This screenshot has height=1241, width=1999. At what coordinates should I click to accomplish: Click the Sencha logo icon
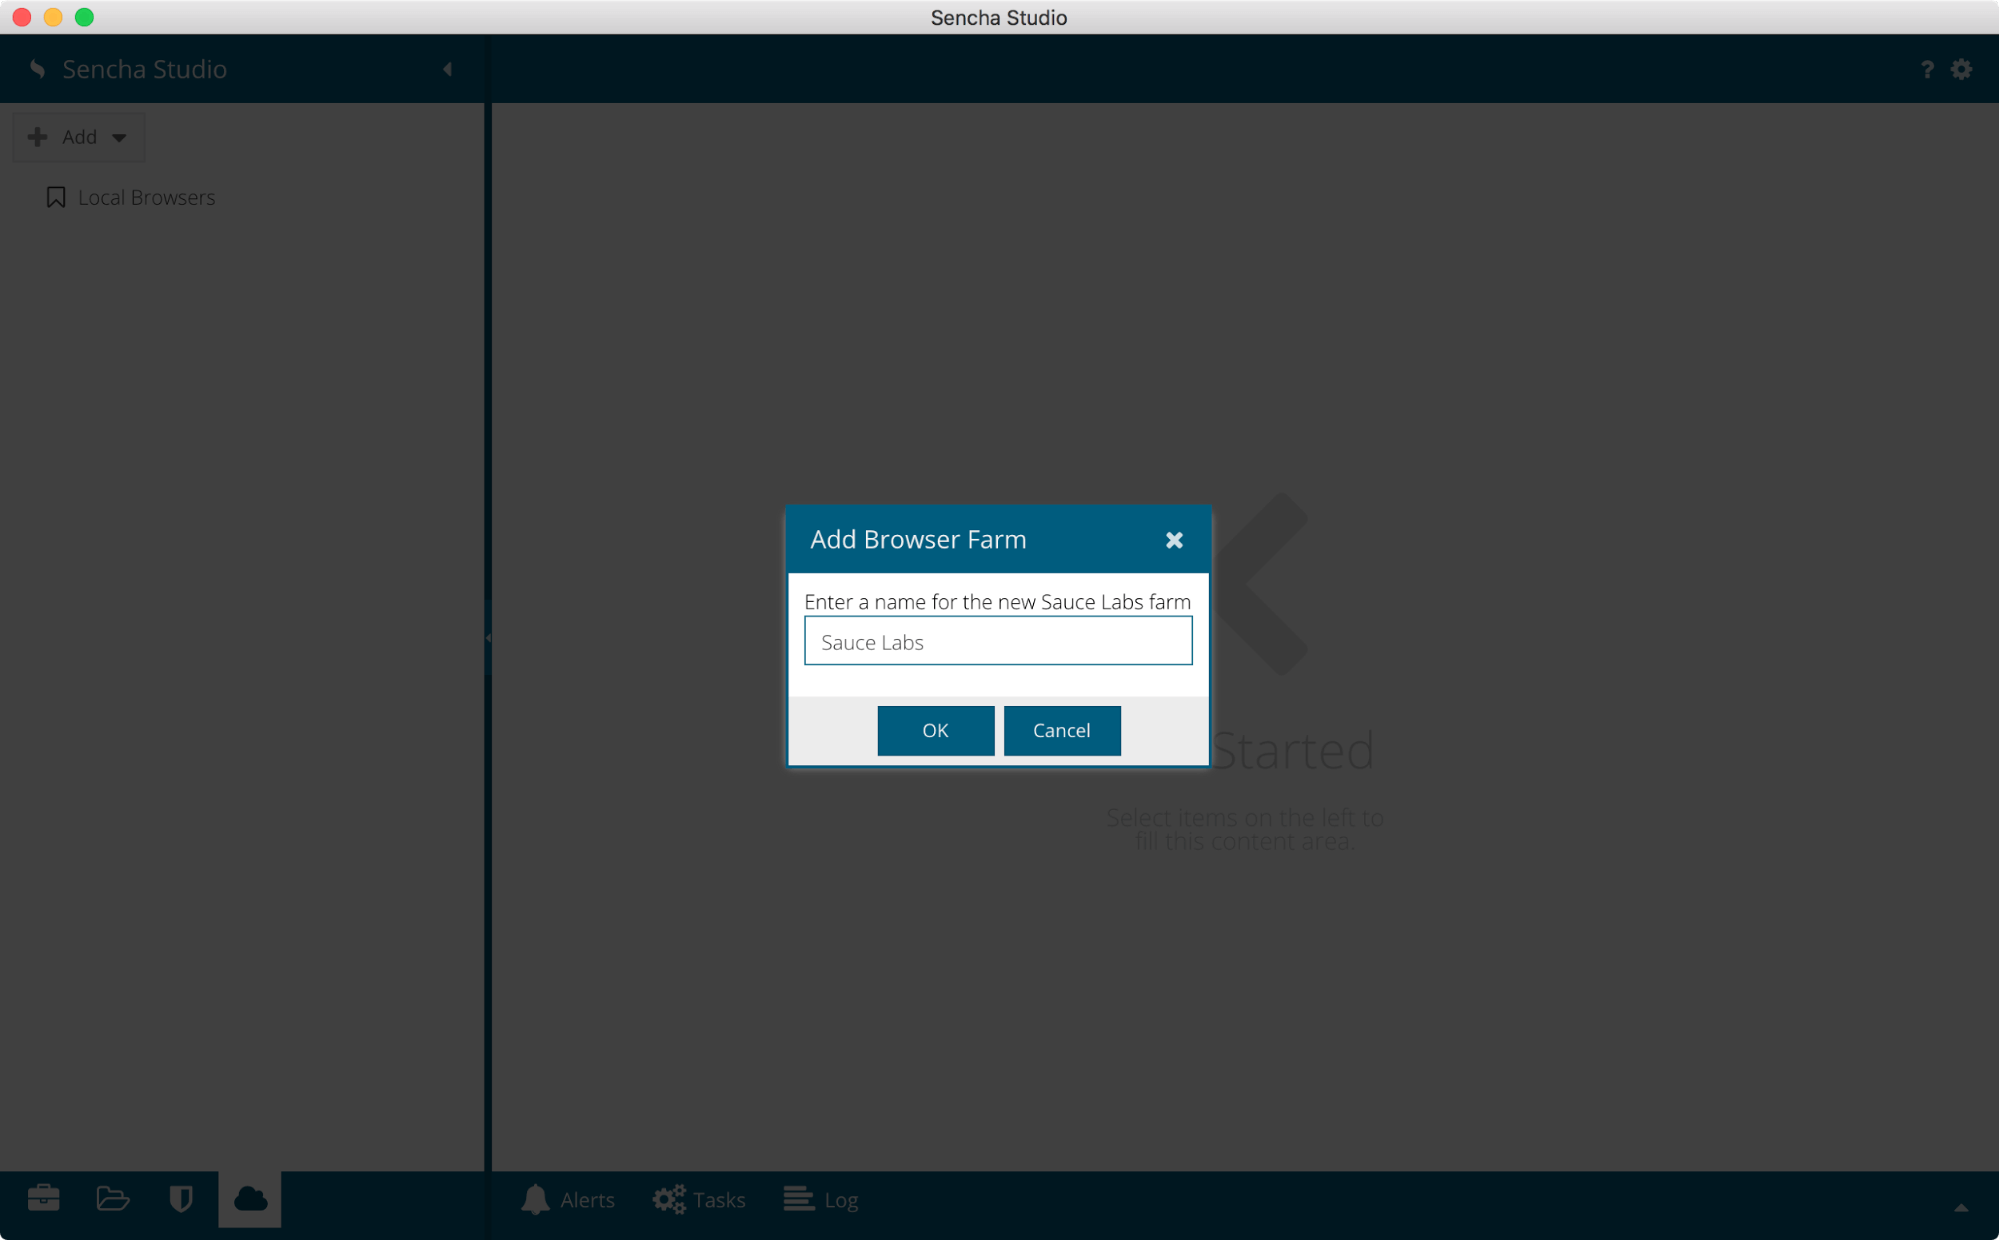coord(37,69)
